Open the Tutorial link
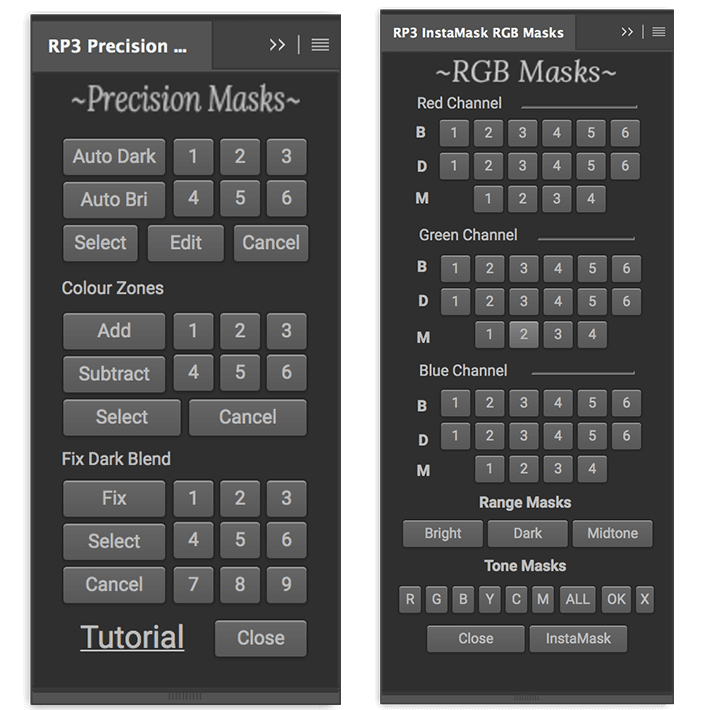Viewport: 710px width, 710px height. tap(132, 637)
